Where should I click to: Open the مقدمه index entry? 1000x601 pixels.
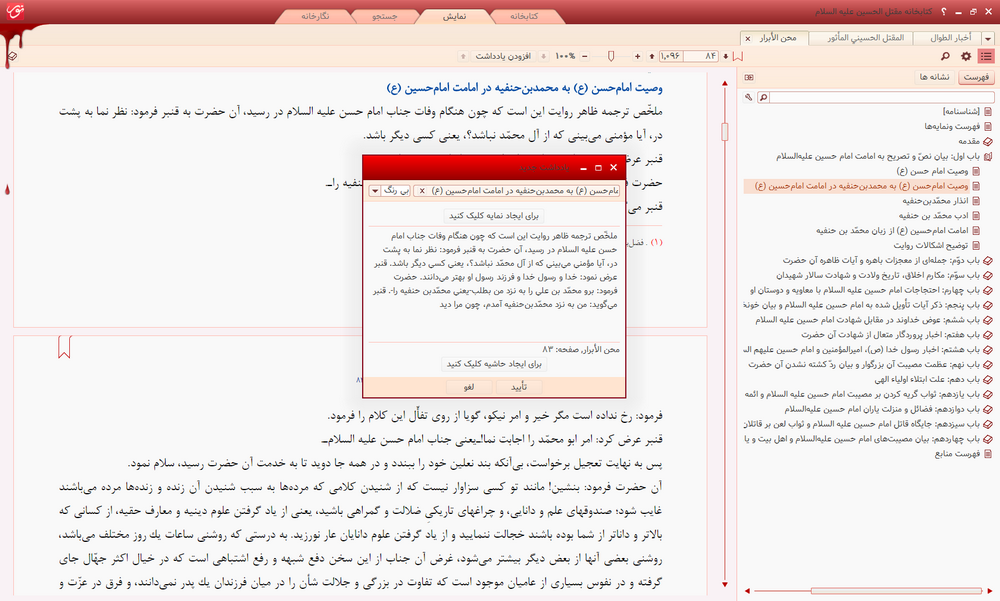tap(969, 141)
